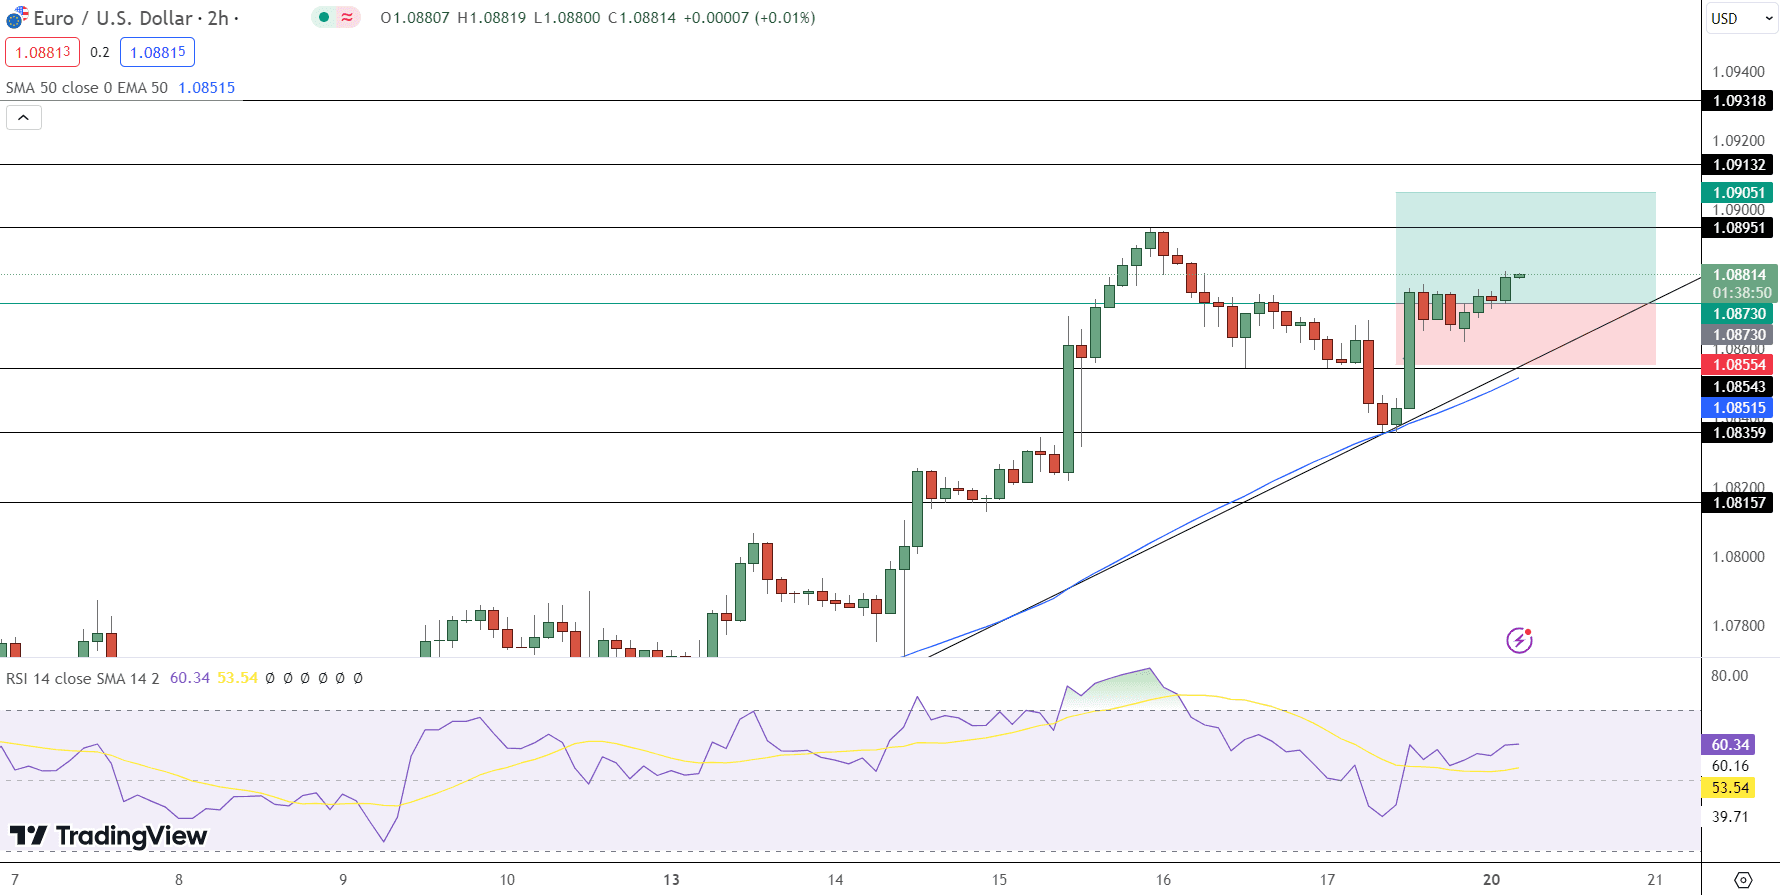Screen dimensions: 1780x895
Task: Click the sell price 1.08813 button
Action: click(x=42, y=52)
